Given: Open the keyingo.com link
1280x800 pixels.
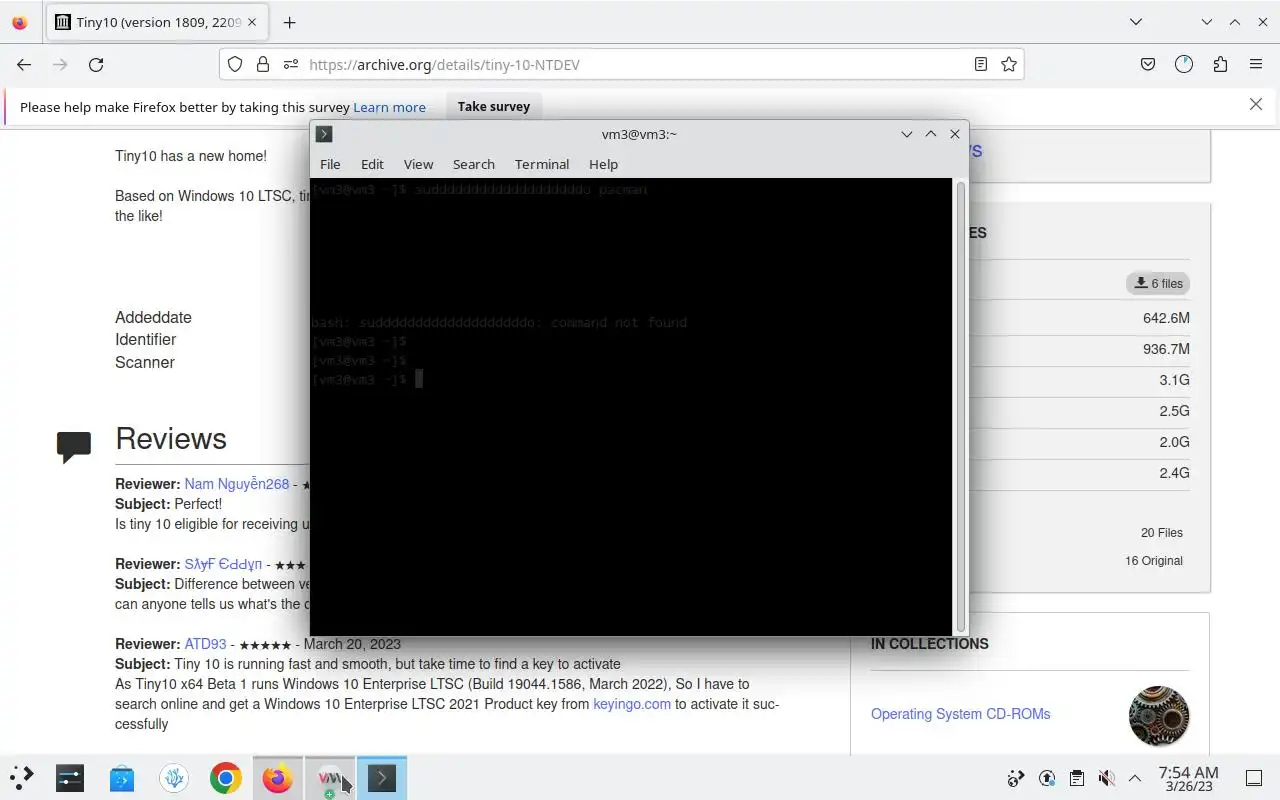Looking at the screenshot, I should [632, 704].
